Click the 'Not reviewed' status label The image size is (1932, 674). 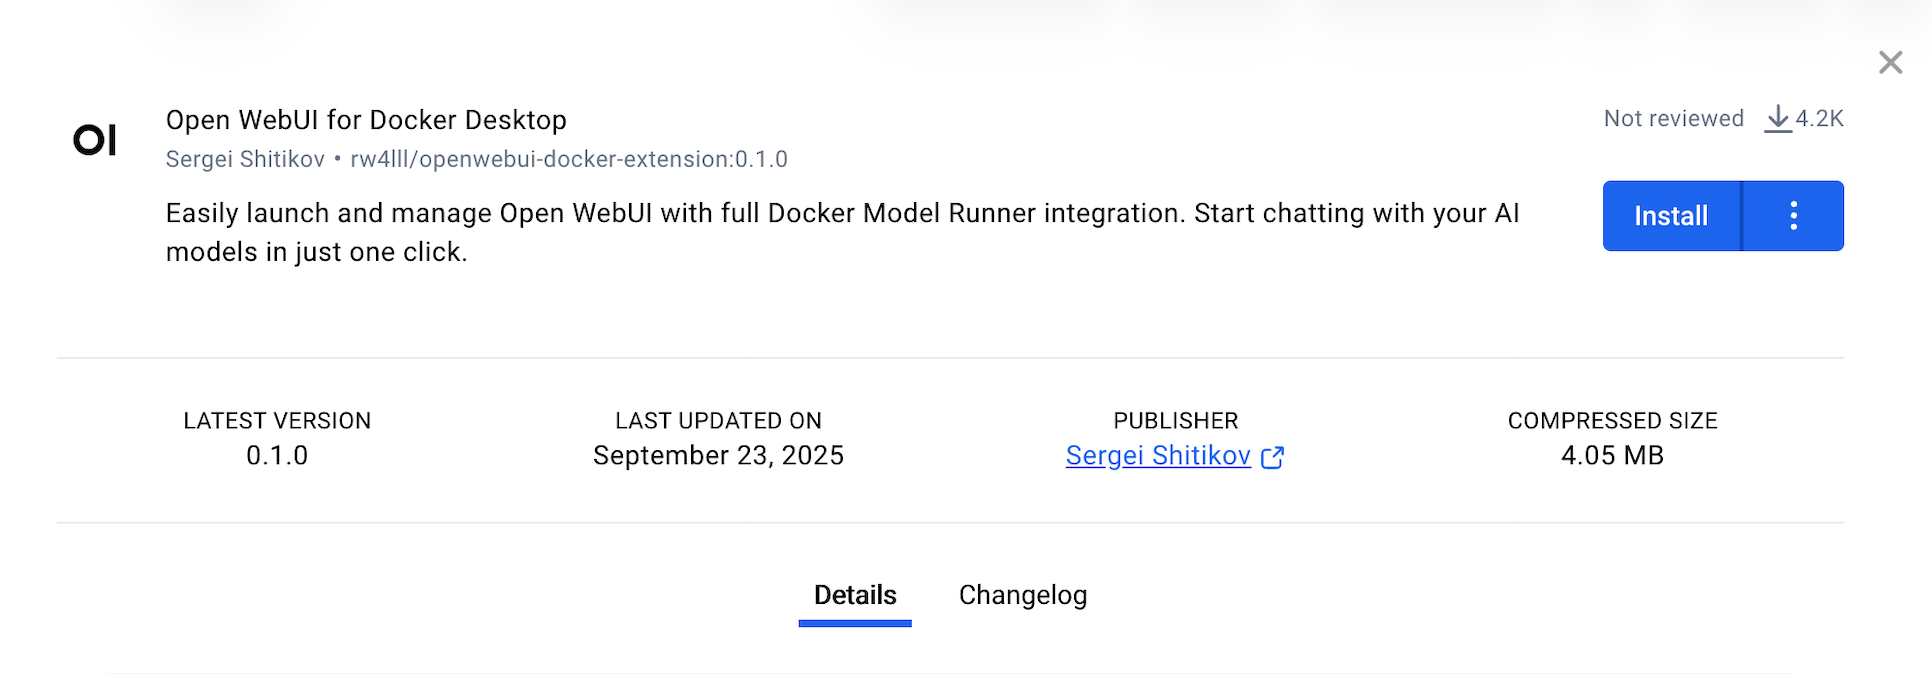[1673, 119]
